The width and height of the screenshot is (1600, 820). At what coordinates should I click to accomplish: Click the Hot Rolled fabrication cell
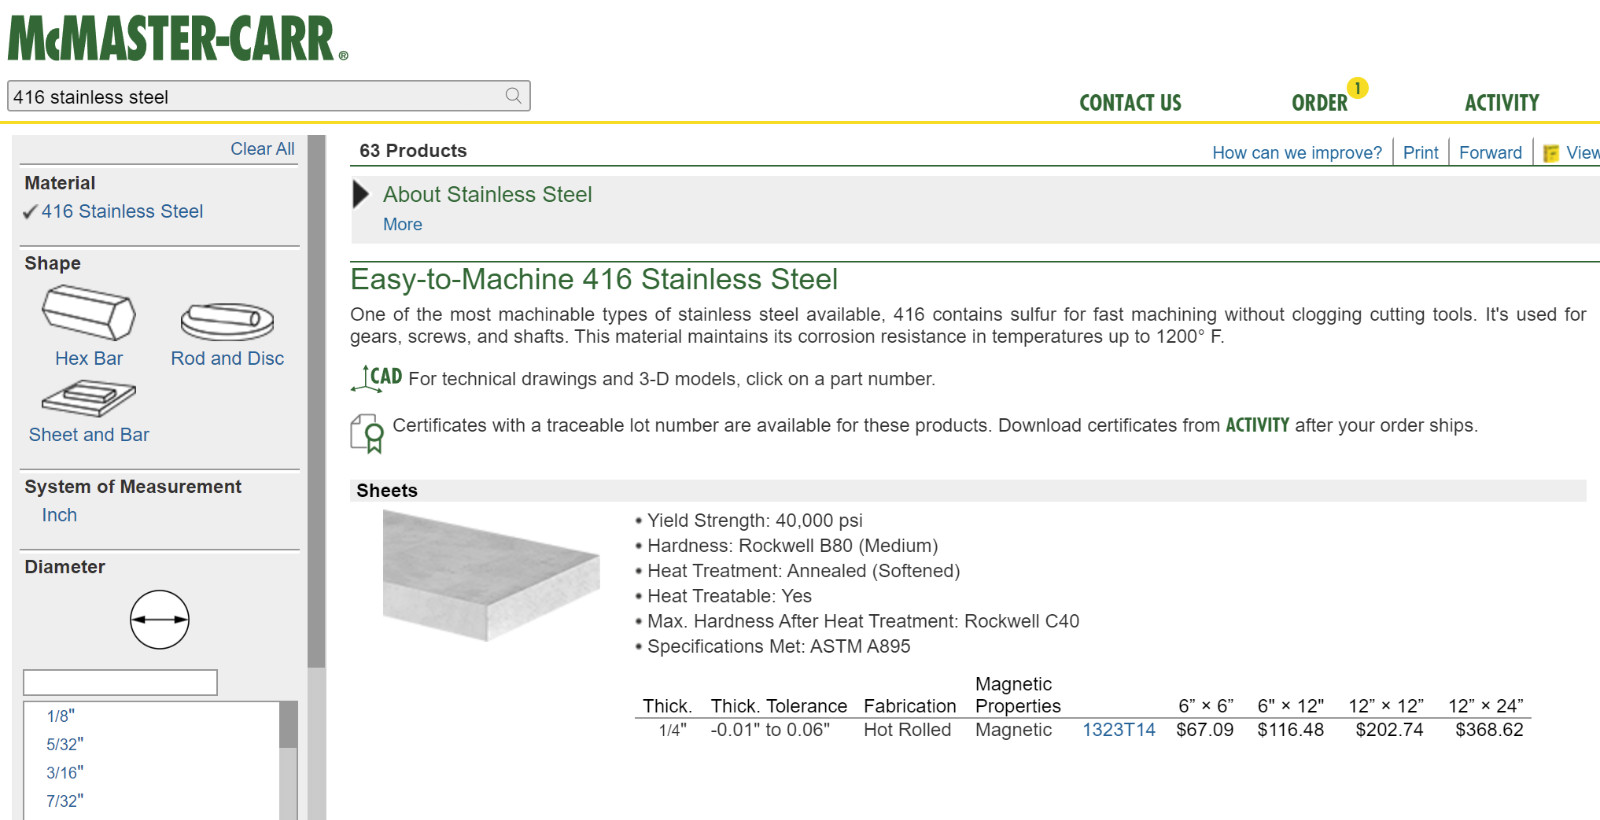click(x=907, y=730)
